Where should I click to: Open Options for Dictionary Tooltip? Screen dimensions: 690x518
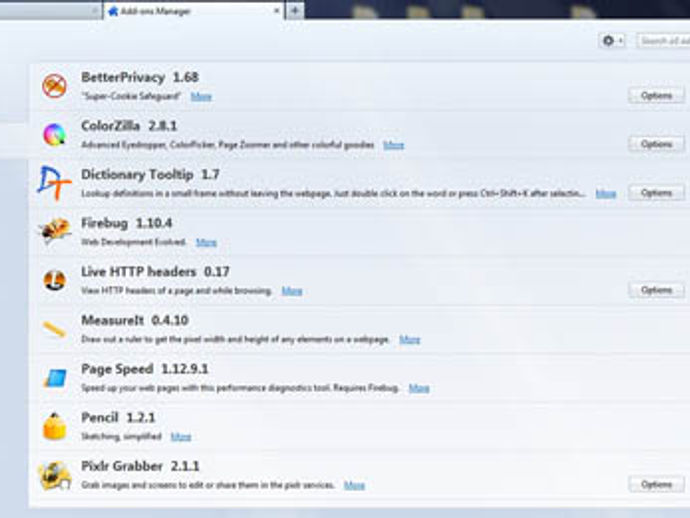click(656, 193)
